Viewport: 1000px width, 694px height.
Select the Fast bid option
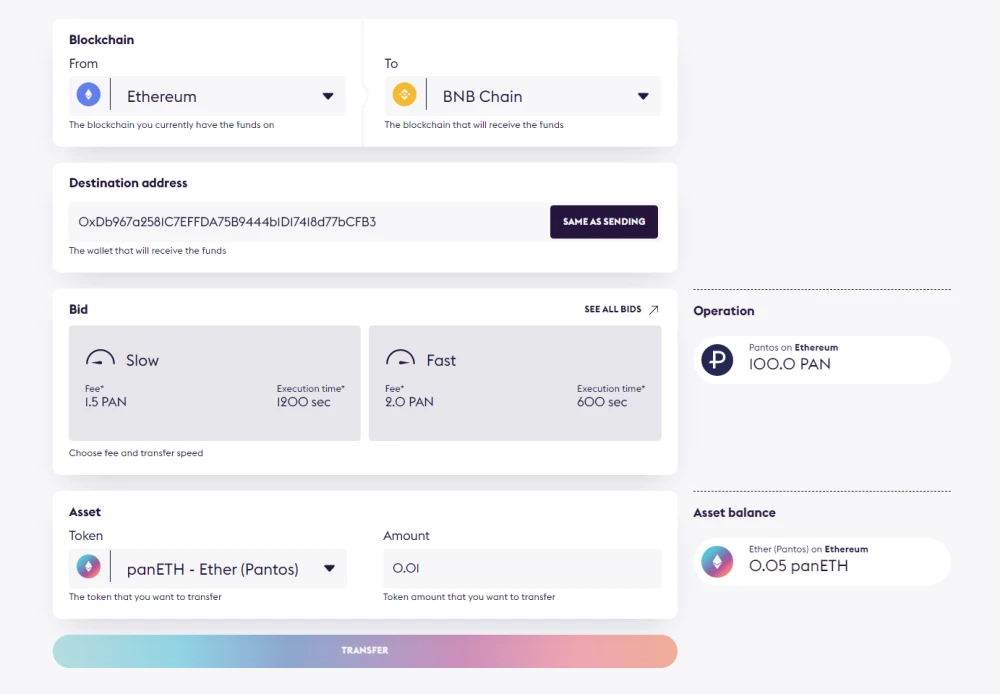click(x=515, y=383)
